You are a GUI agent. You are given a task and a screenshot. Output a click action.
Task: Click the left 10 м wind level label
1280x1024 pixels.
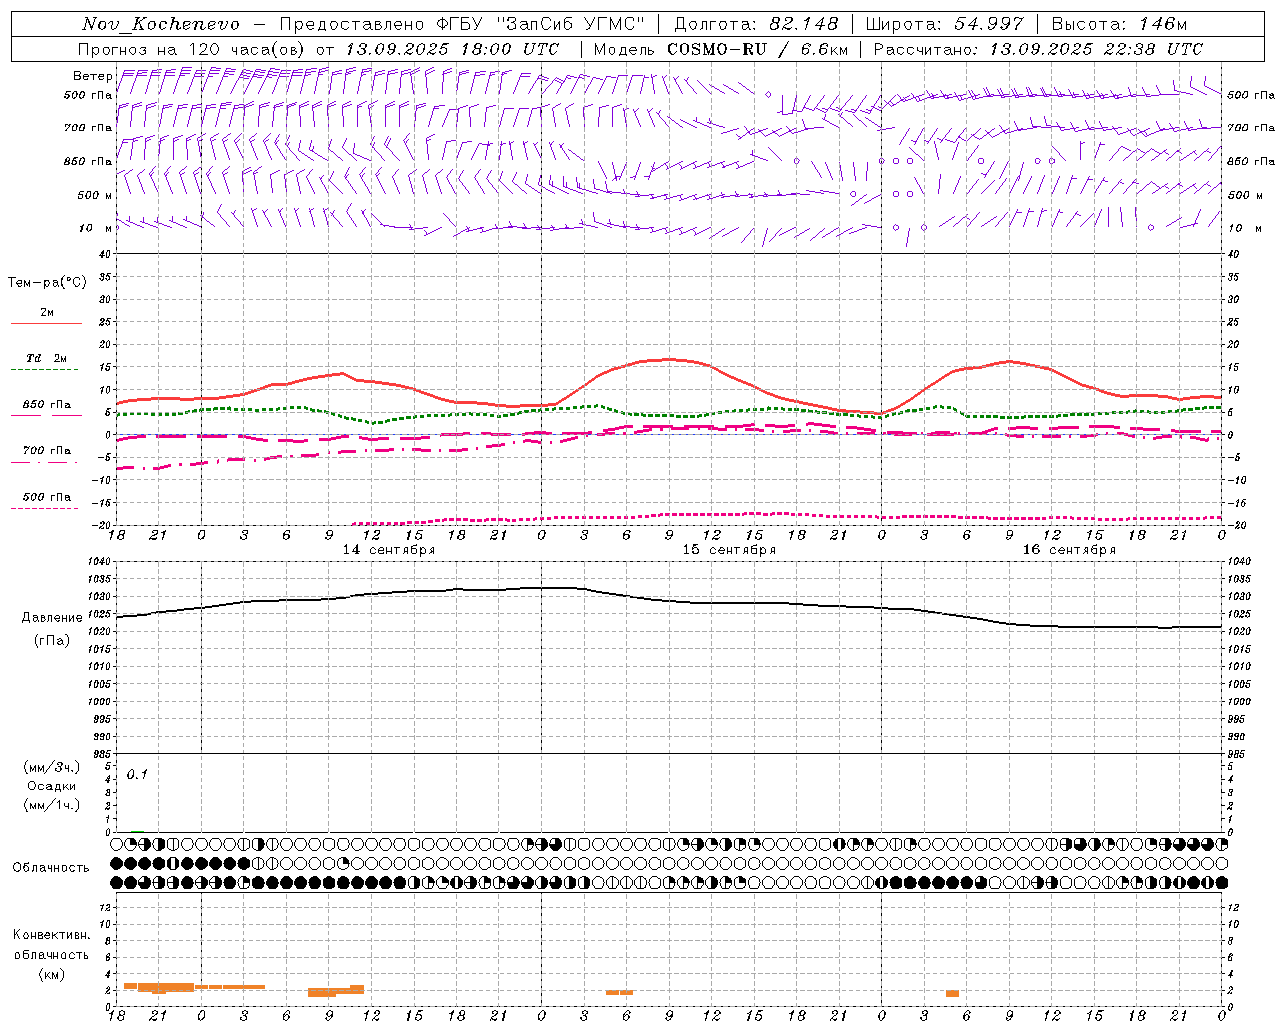[x=95, y=228]
